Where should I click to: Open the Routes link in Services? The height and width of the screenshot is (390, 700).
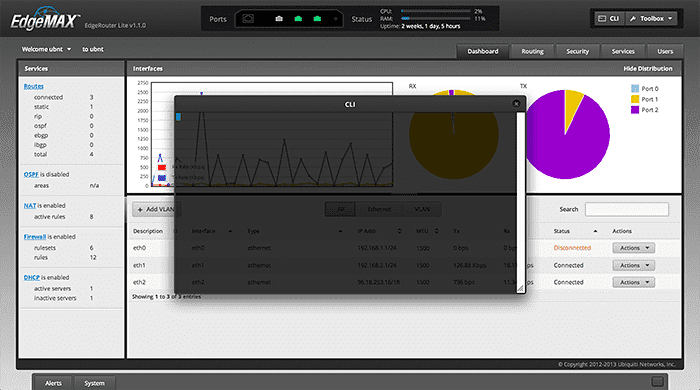[33, 86]
